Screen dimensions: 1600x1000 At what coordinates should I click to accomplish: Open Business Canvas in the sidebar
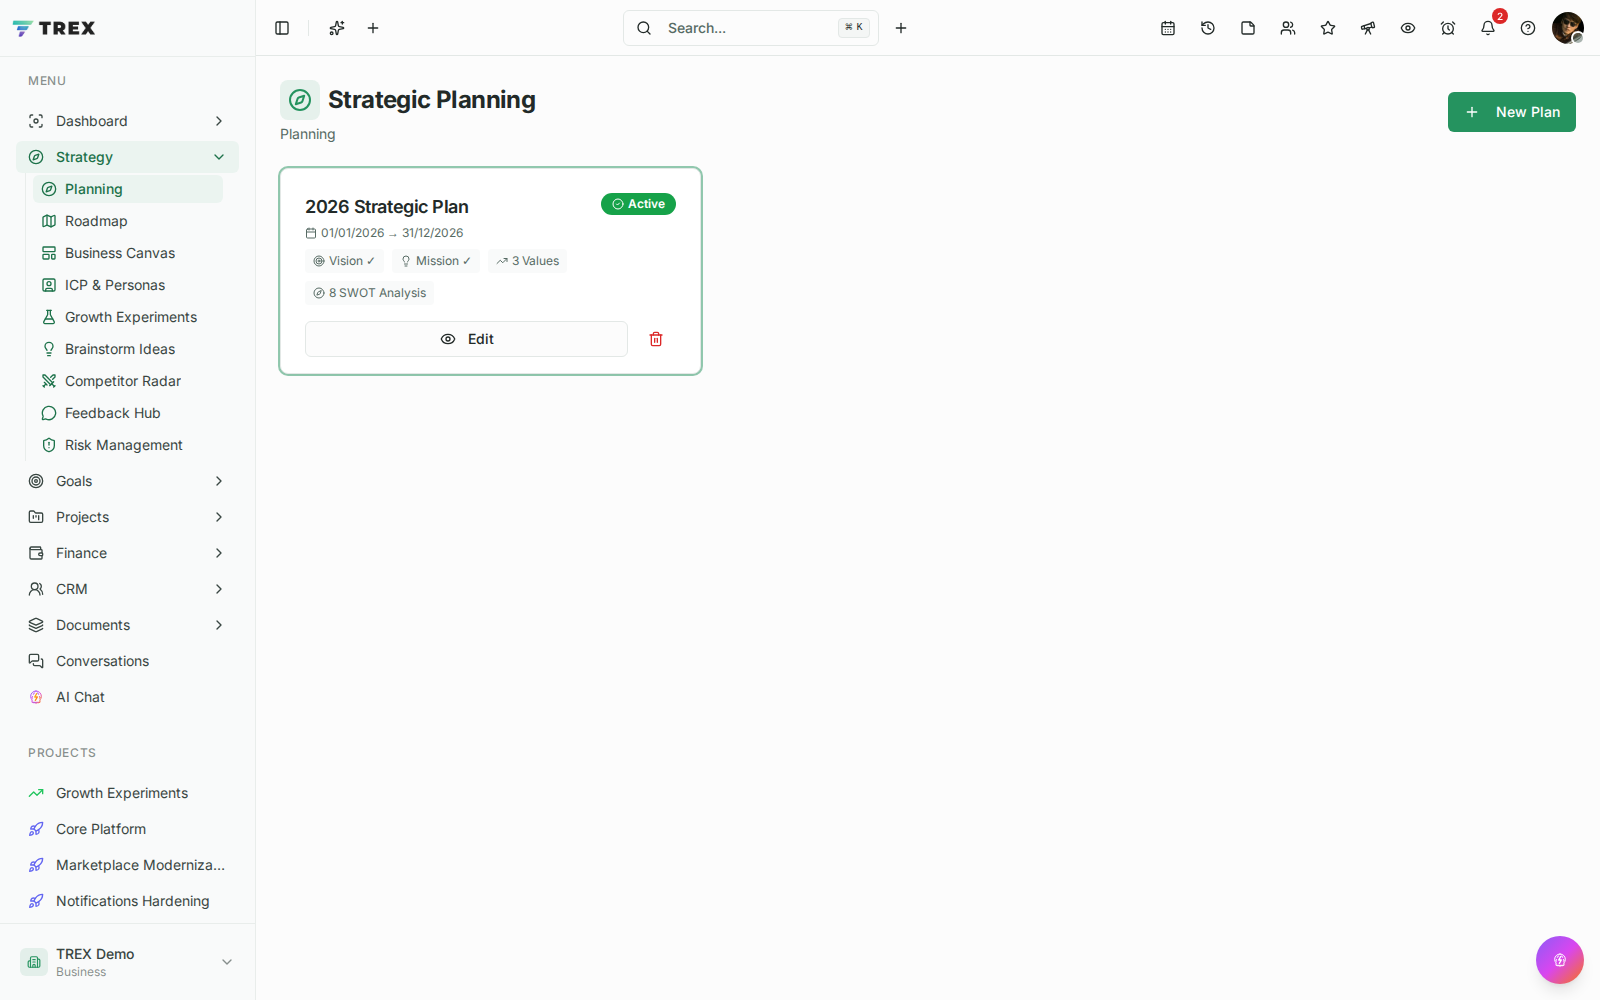click(128, 253)
